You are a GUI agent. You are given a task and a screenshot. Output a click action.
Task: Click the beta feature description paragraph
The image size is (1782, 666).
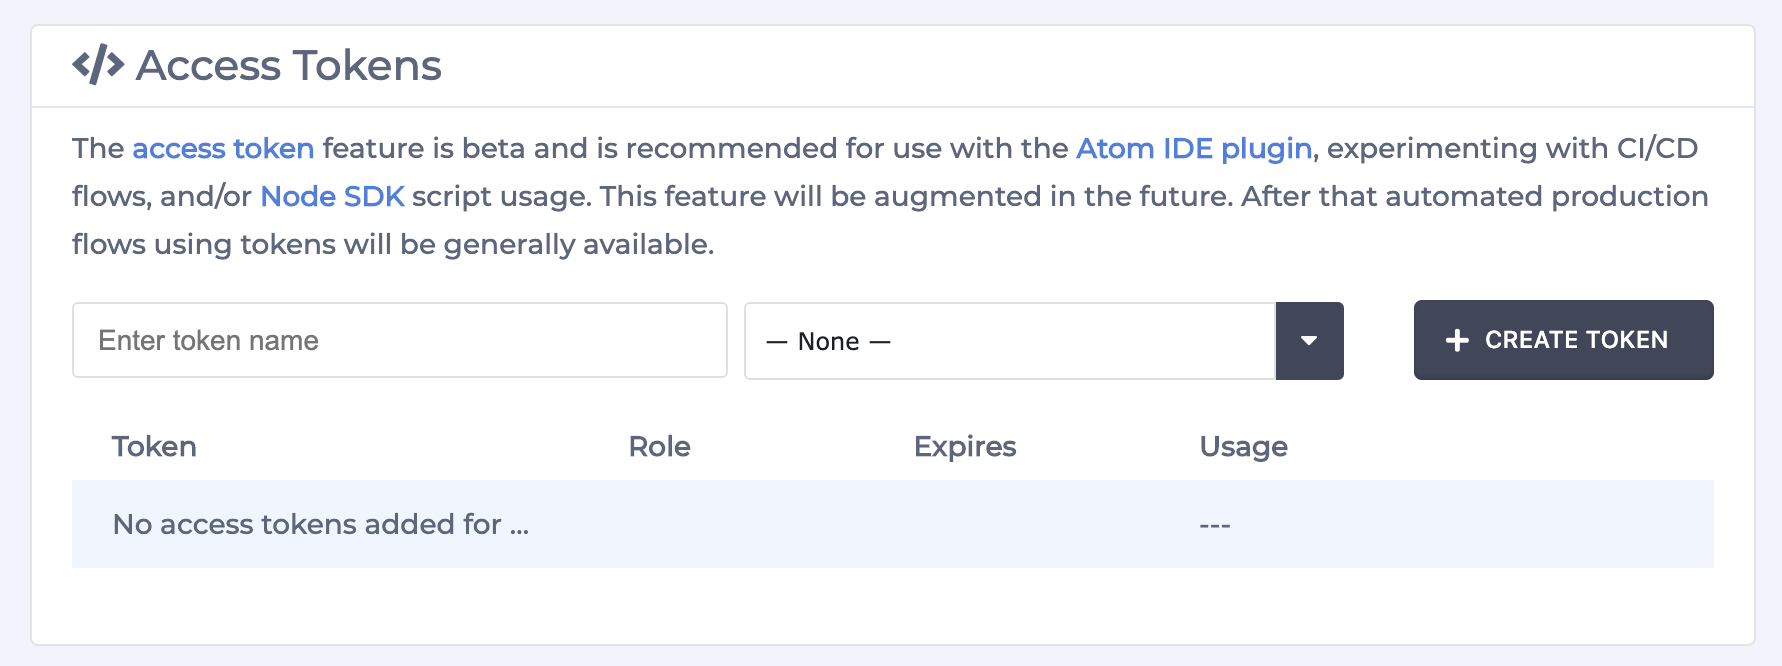(890, 196)
